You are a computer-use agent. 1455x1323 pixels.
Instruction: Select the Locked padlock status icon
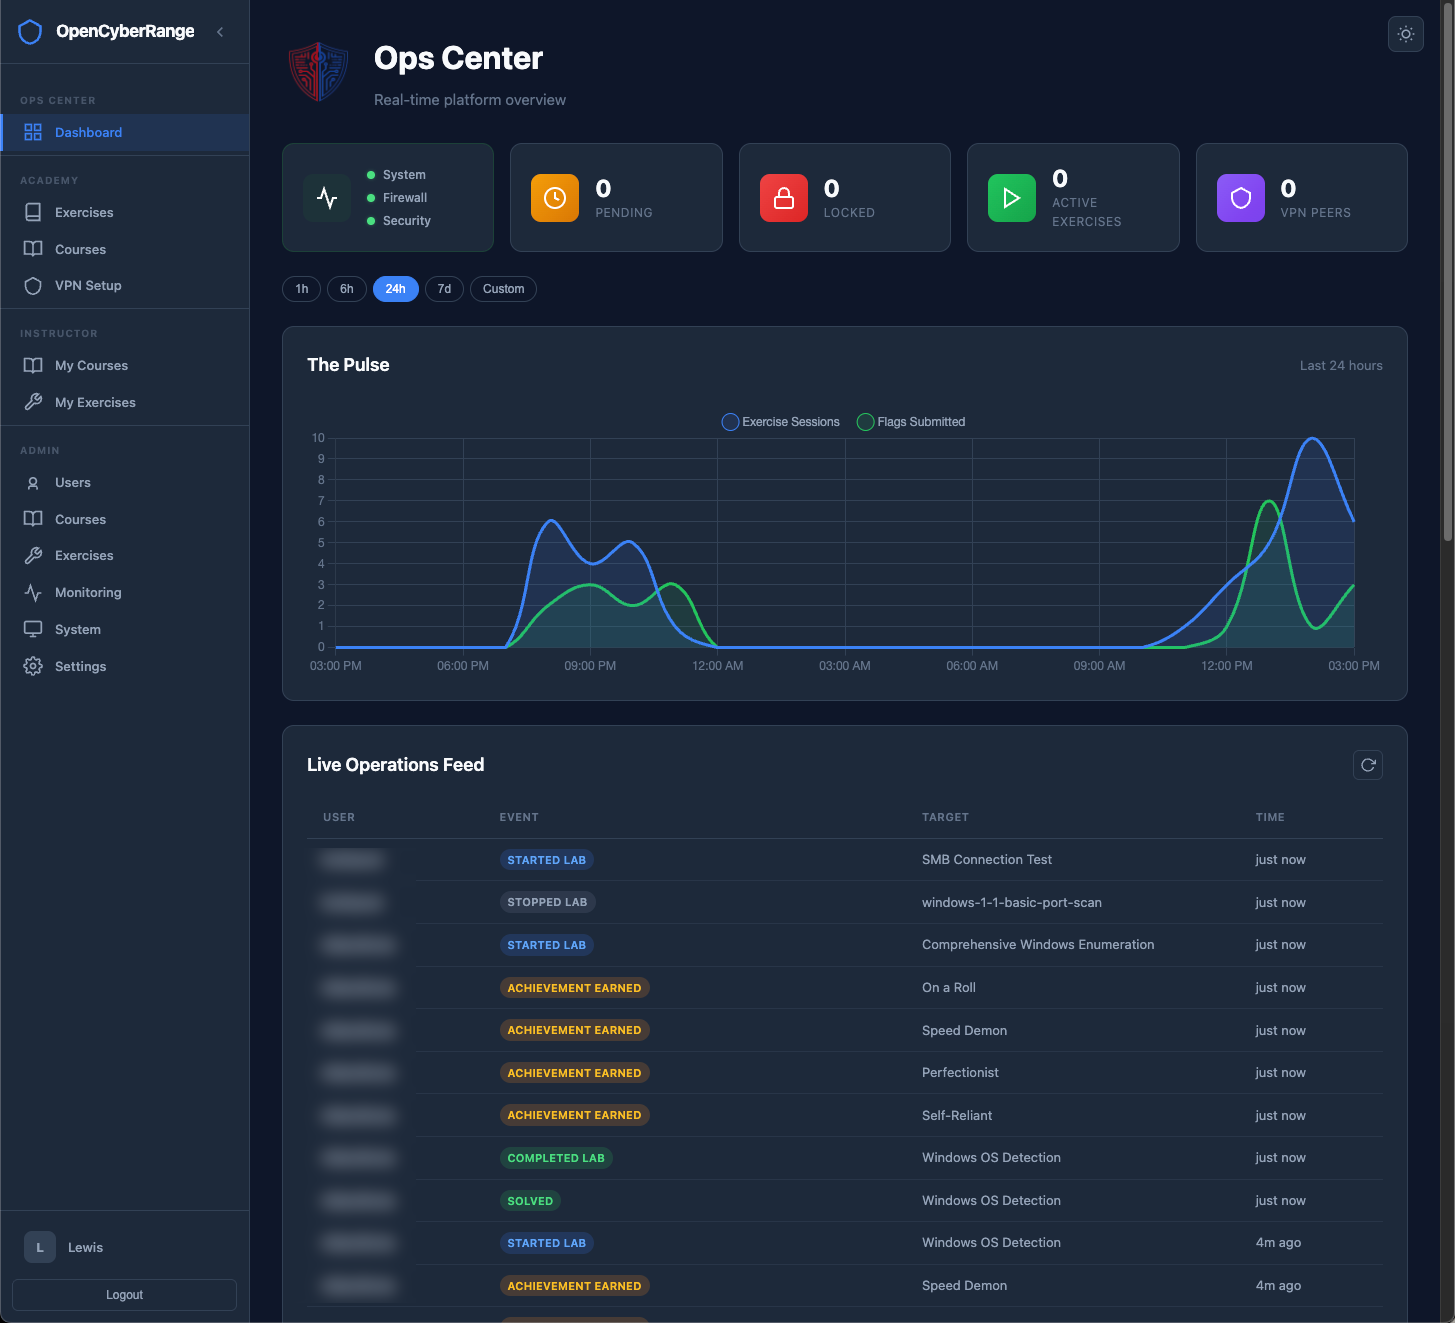coord(783,197)
